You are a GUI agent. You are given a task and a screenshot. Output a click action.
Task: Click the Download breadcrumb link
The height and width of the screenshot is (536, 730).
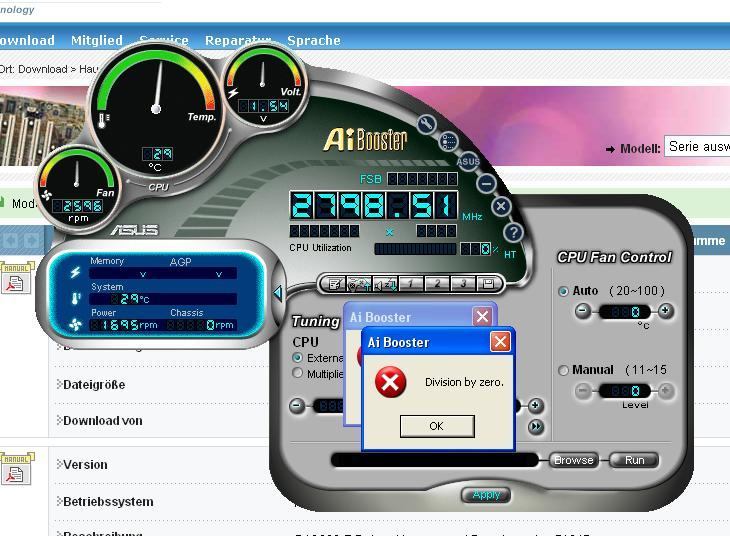[43, 69]
